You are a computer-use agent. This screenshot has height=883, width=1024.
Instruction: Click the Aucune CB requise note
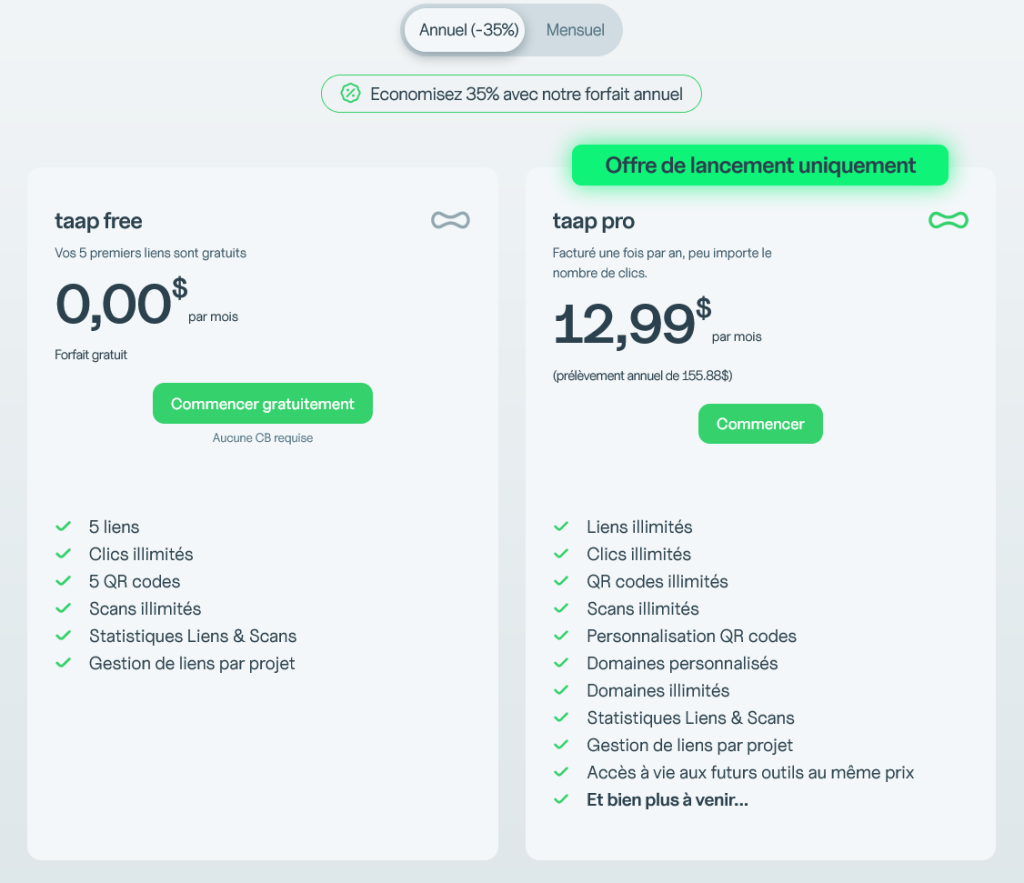coord(262,437)
